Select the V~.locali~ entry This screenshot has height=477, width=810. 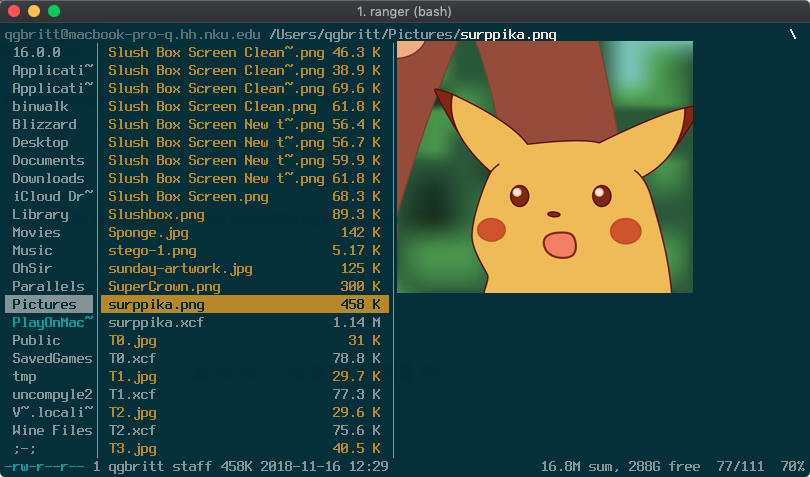[x=53, y=412]
